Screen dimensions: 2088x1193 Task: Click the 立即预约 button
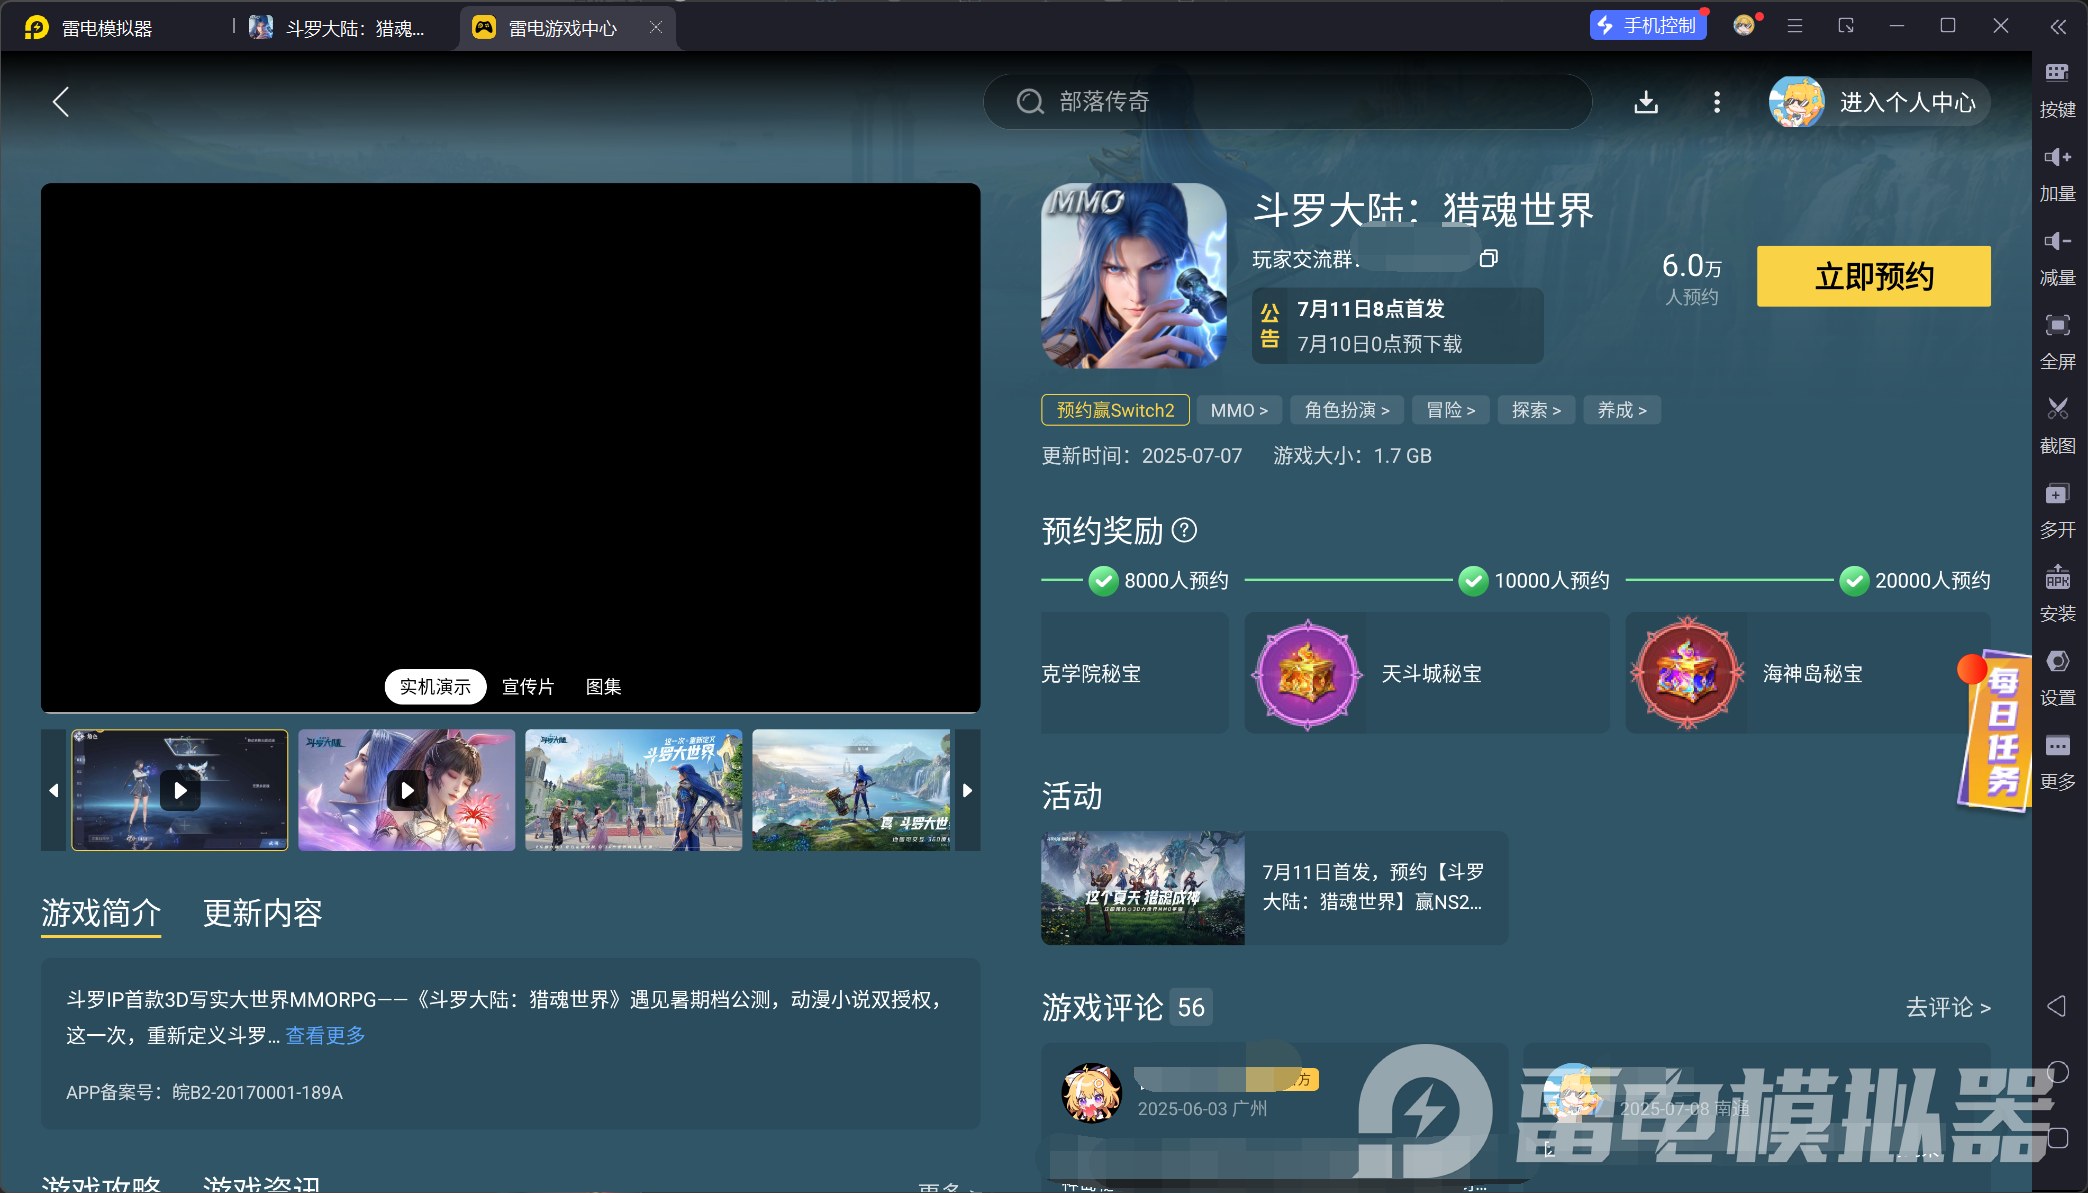[1873, 276]
